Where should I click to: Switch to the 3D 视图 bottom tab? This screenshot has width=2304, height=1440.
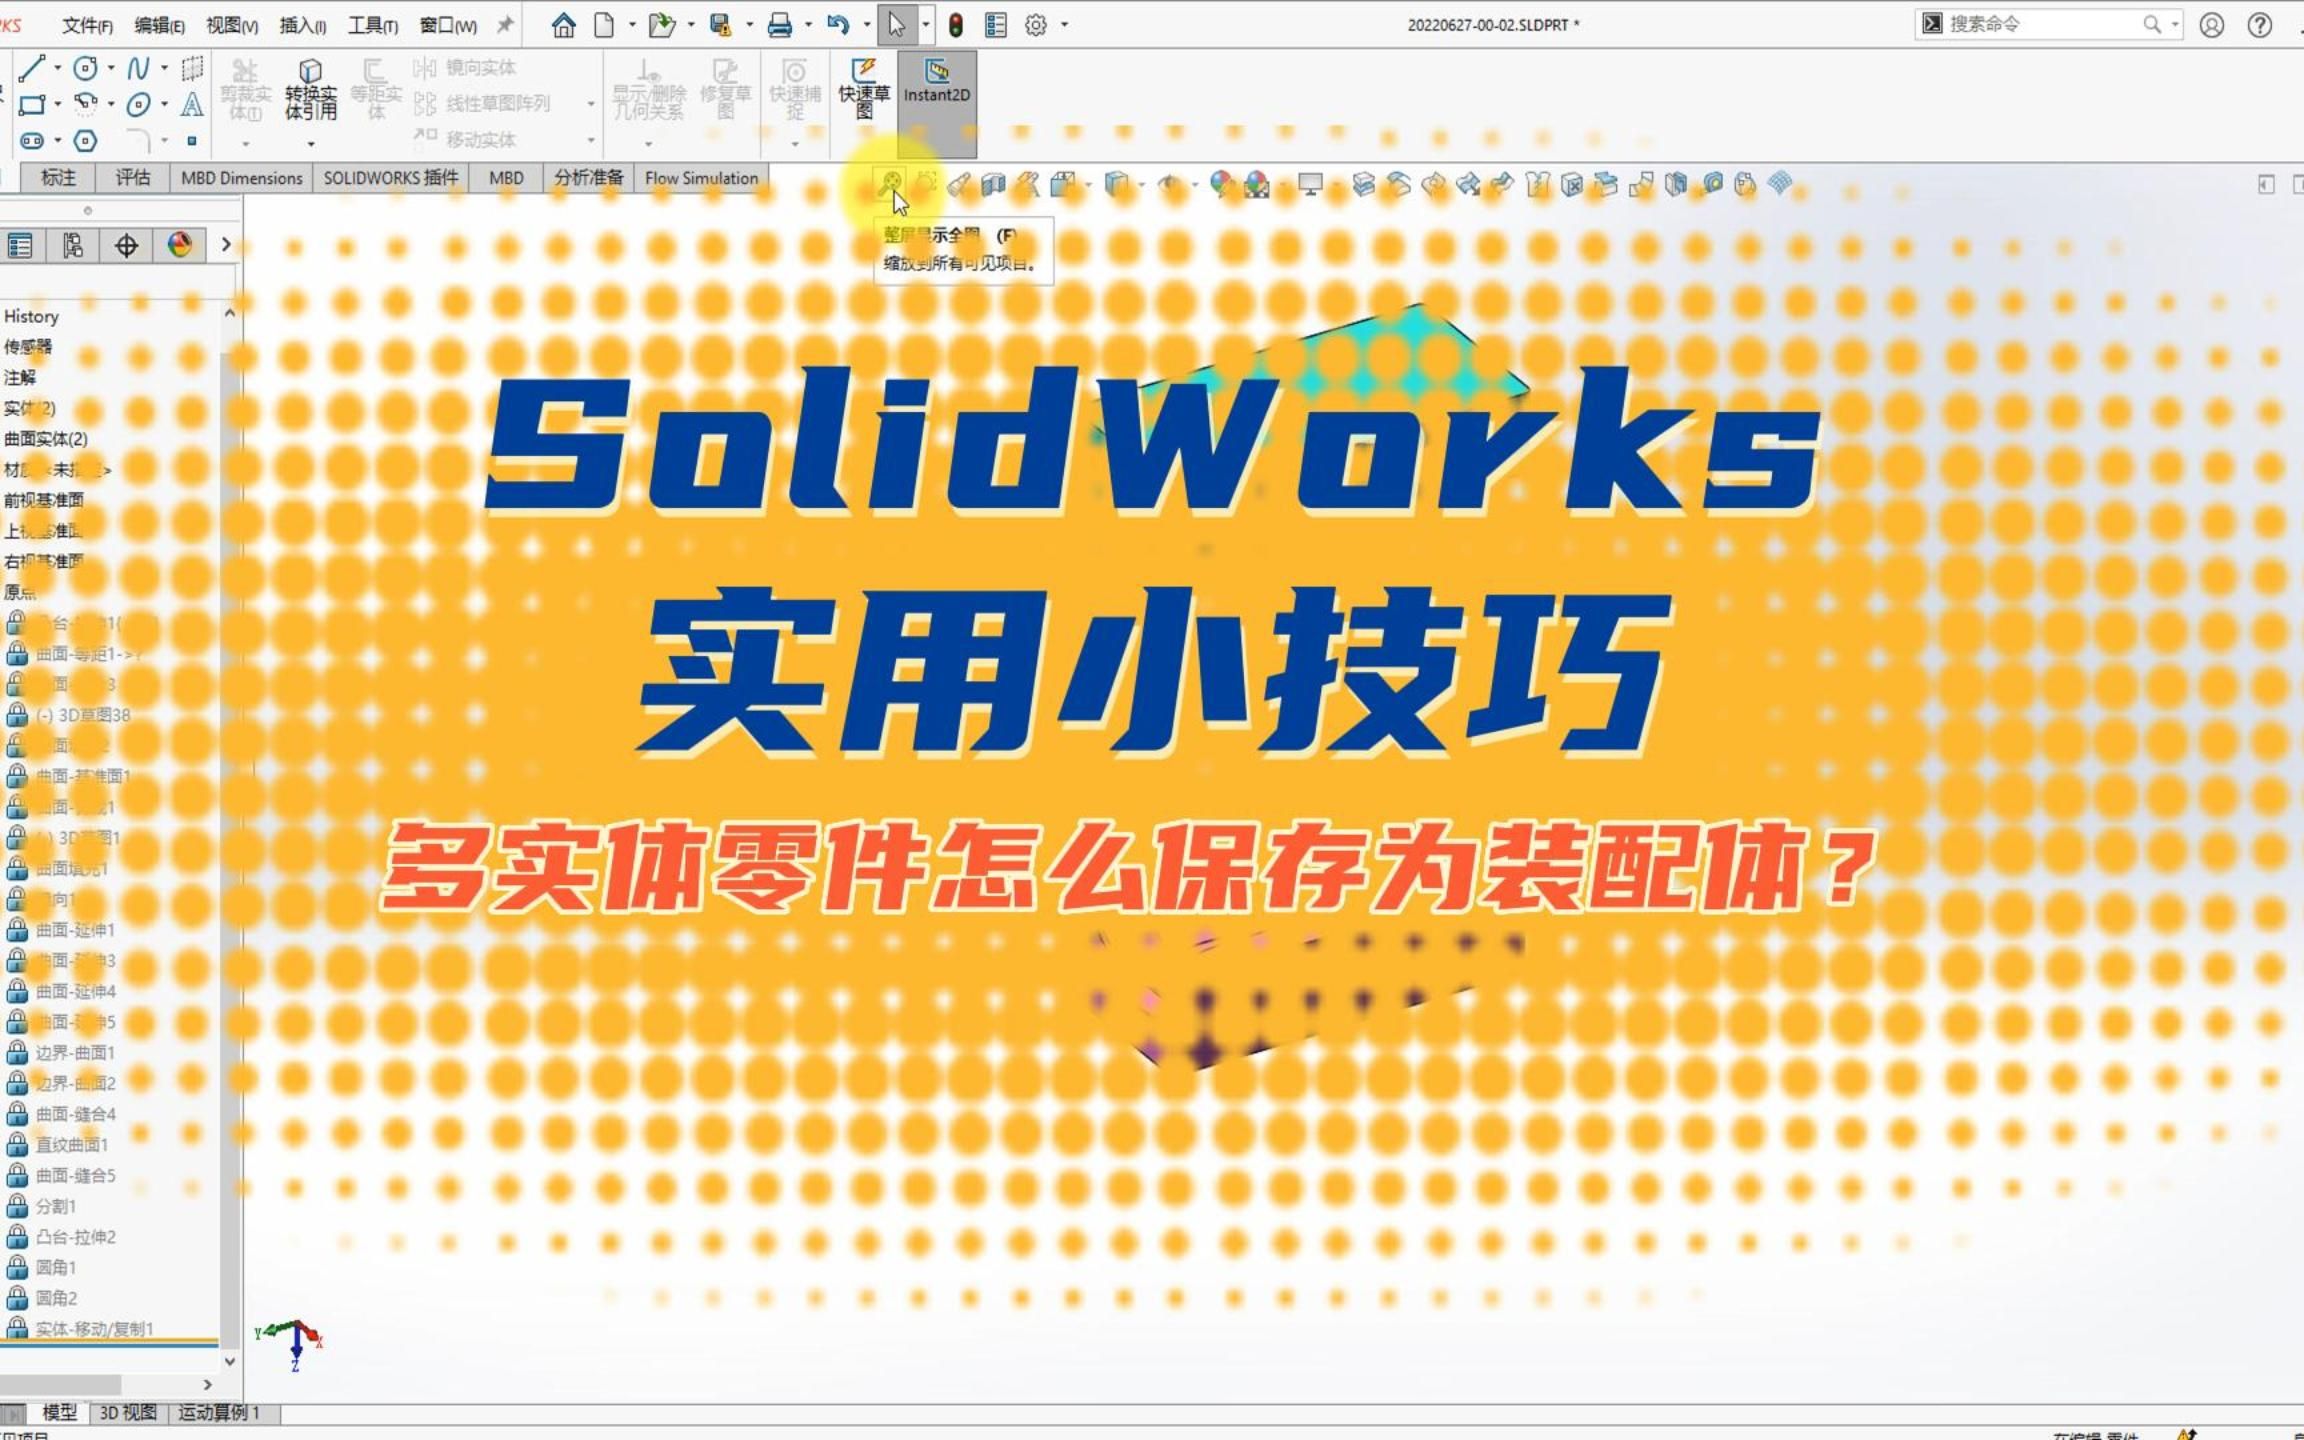coord(128,1413)
